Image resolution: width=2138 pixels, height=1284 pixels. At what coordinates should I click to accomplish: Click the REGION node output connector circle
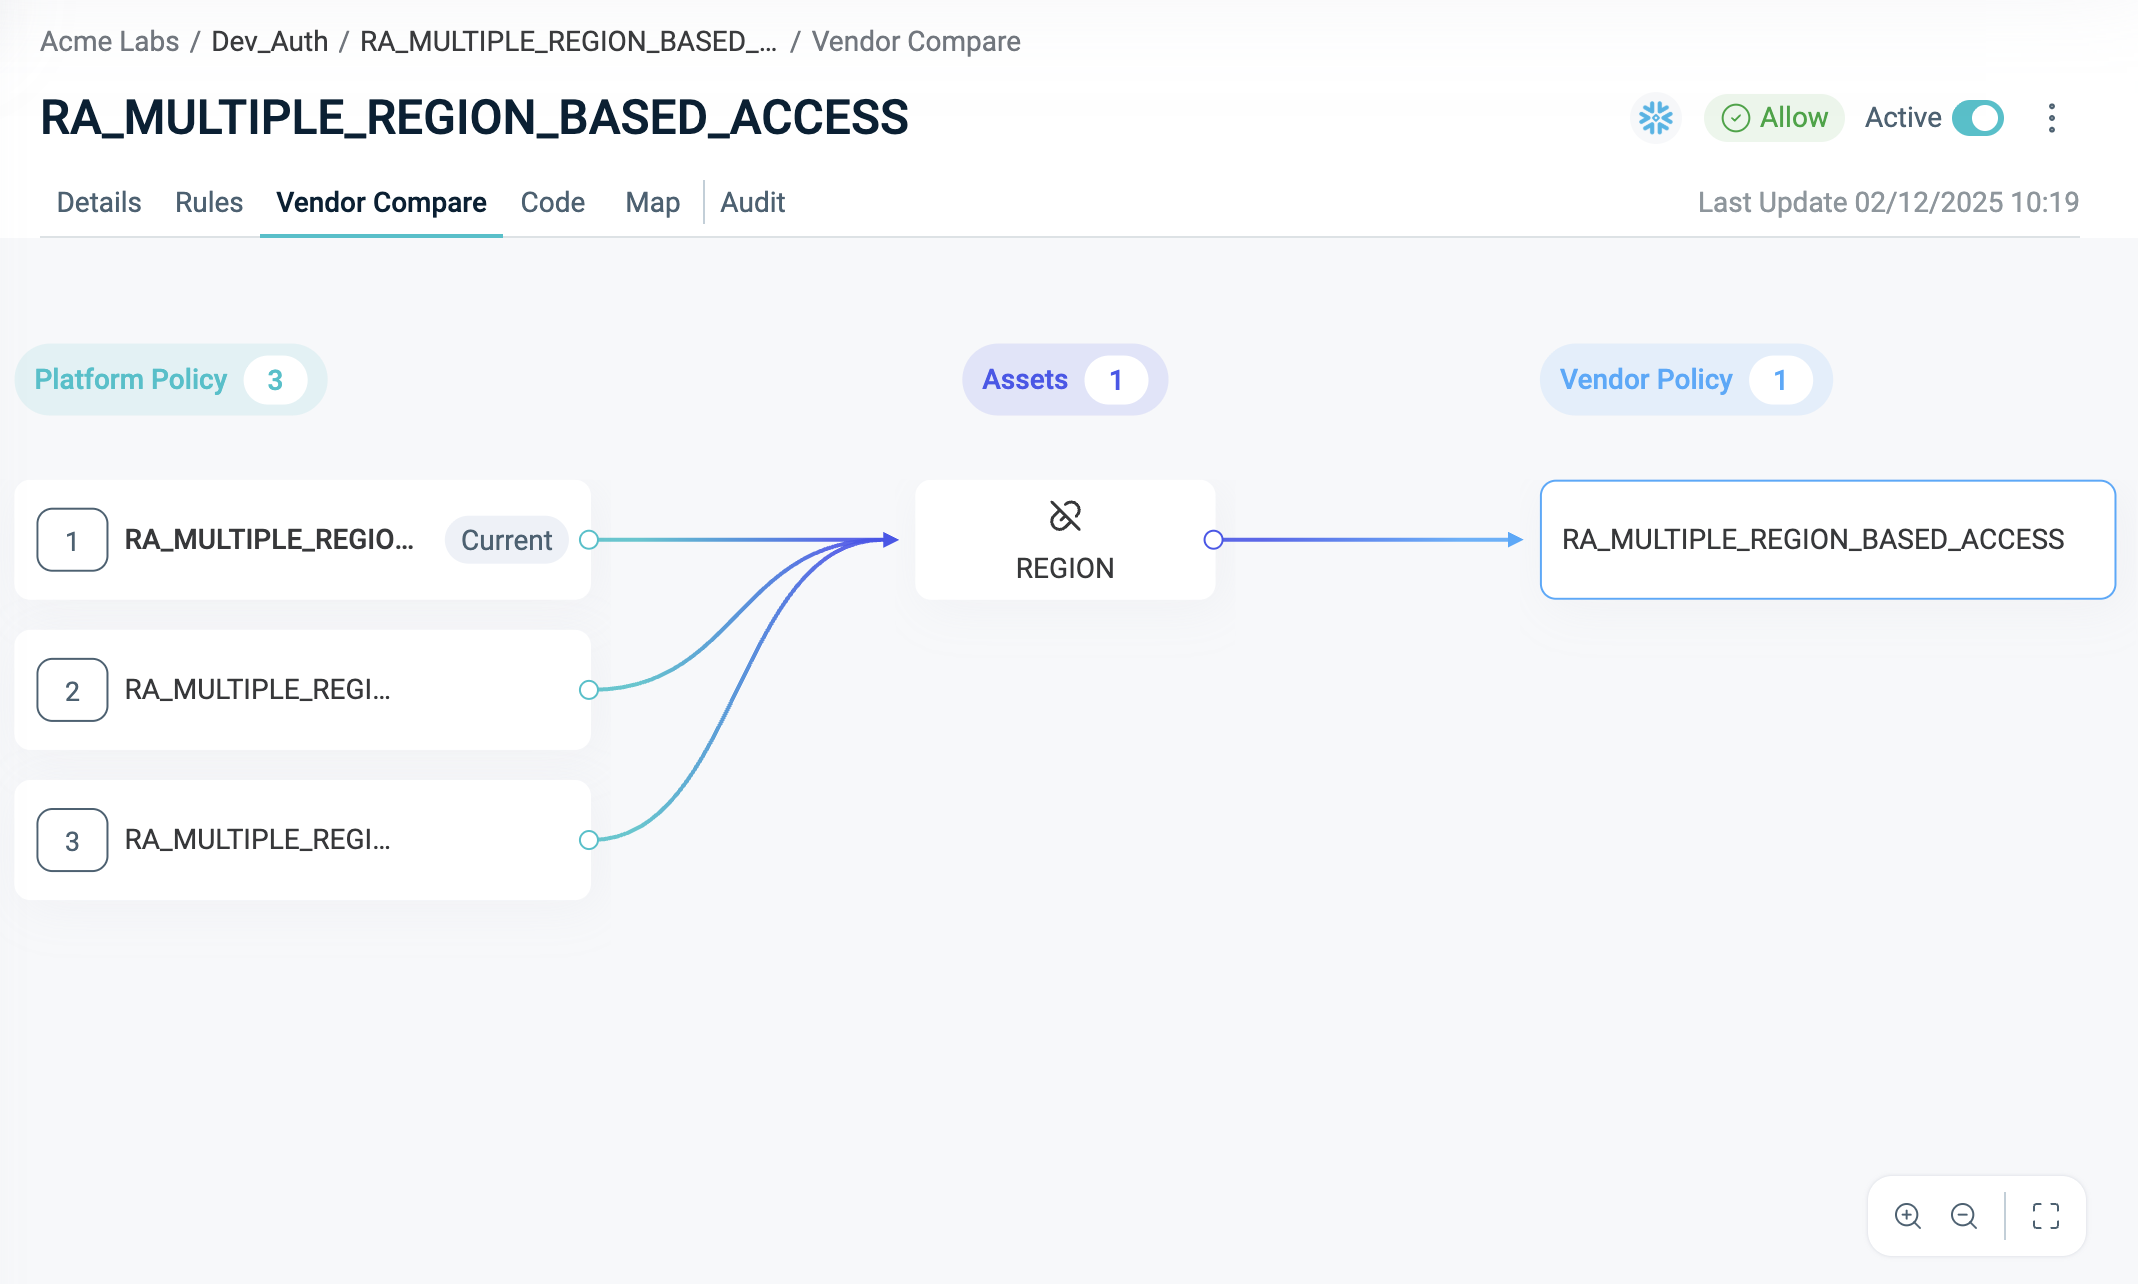1213,540
